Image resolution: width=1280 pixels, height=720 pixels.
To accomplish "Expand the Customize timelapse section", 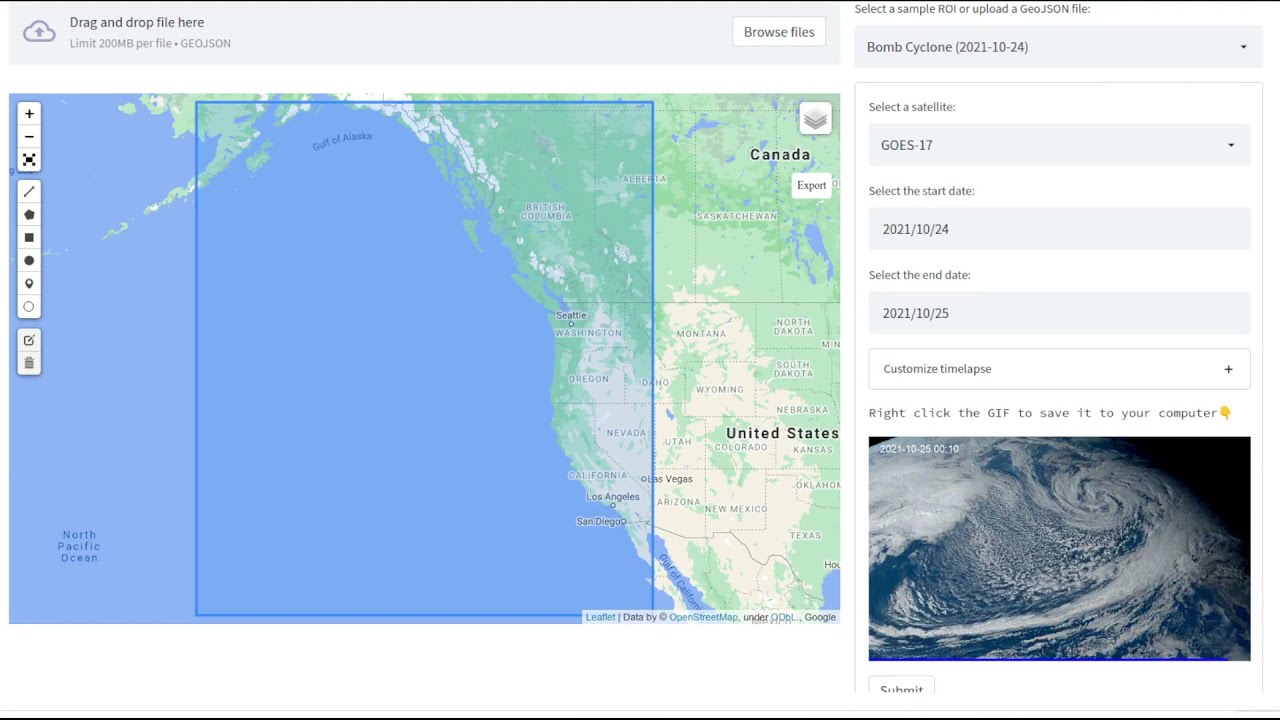I will (1059, 369).
